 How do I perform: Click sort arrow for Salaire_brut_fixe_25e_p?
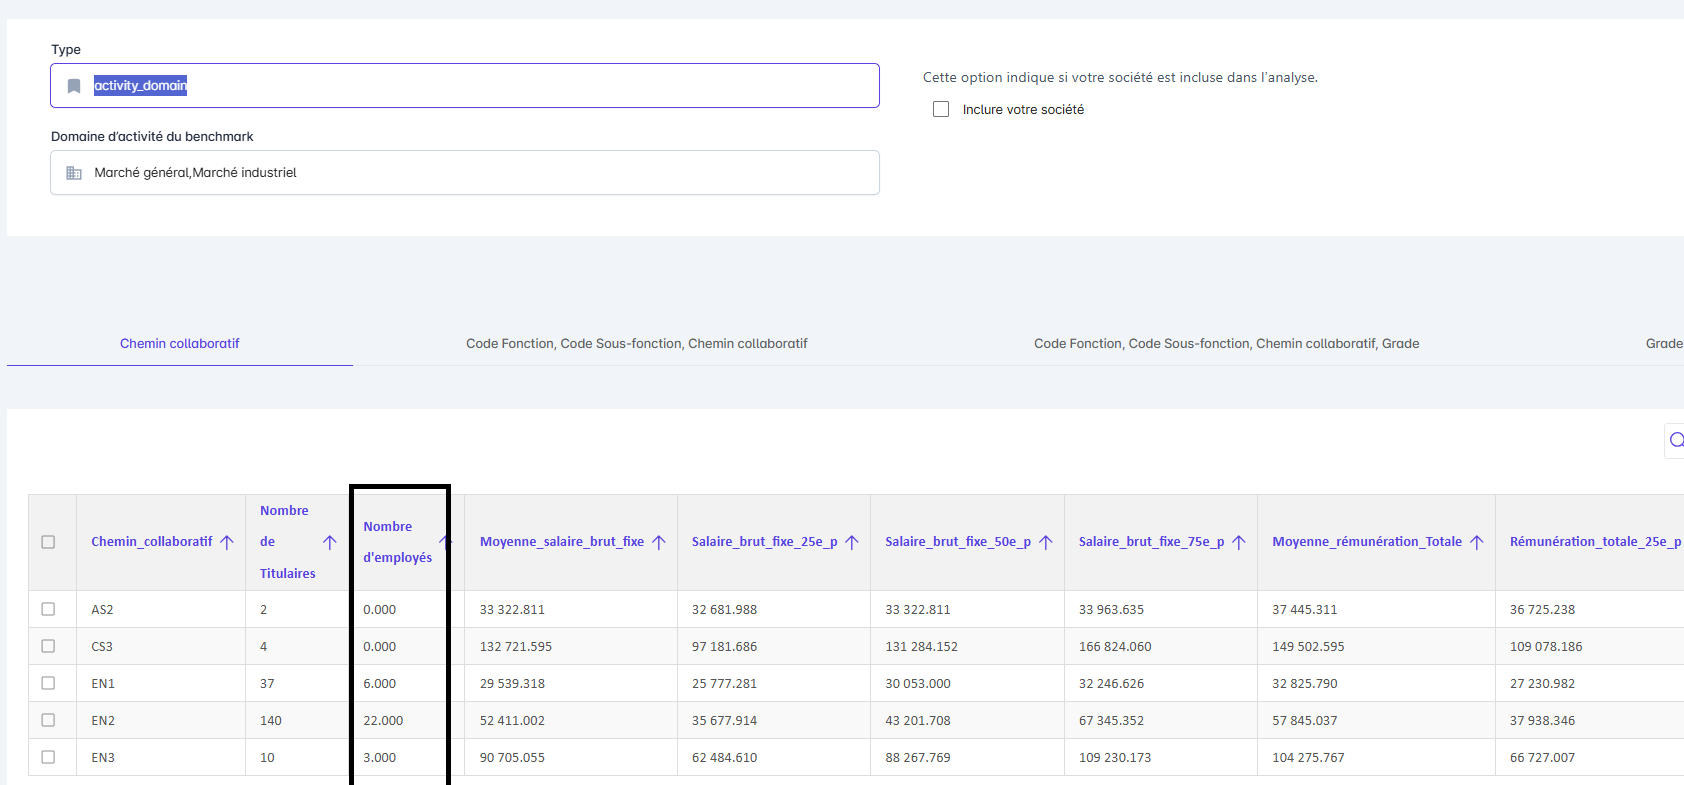tap(852, 542)
